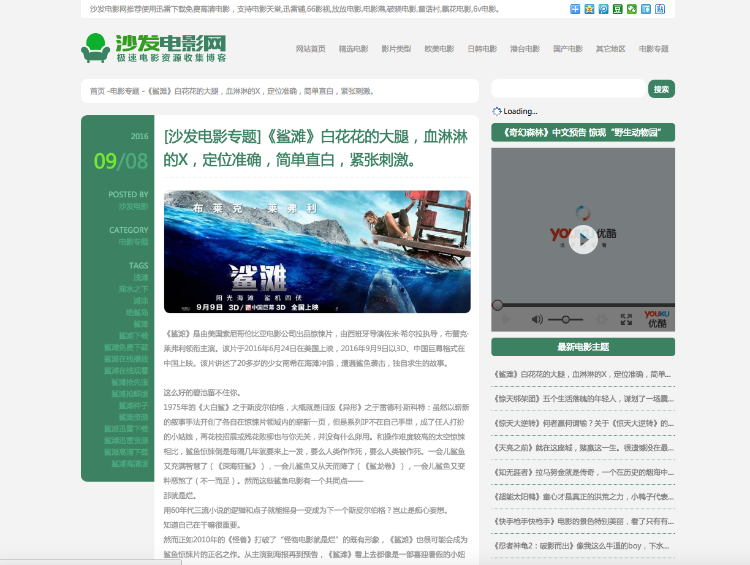
Task: Go to 欧美电影 section
Action: (x=439, y=49)
